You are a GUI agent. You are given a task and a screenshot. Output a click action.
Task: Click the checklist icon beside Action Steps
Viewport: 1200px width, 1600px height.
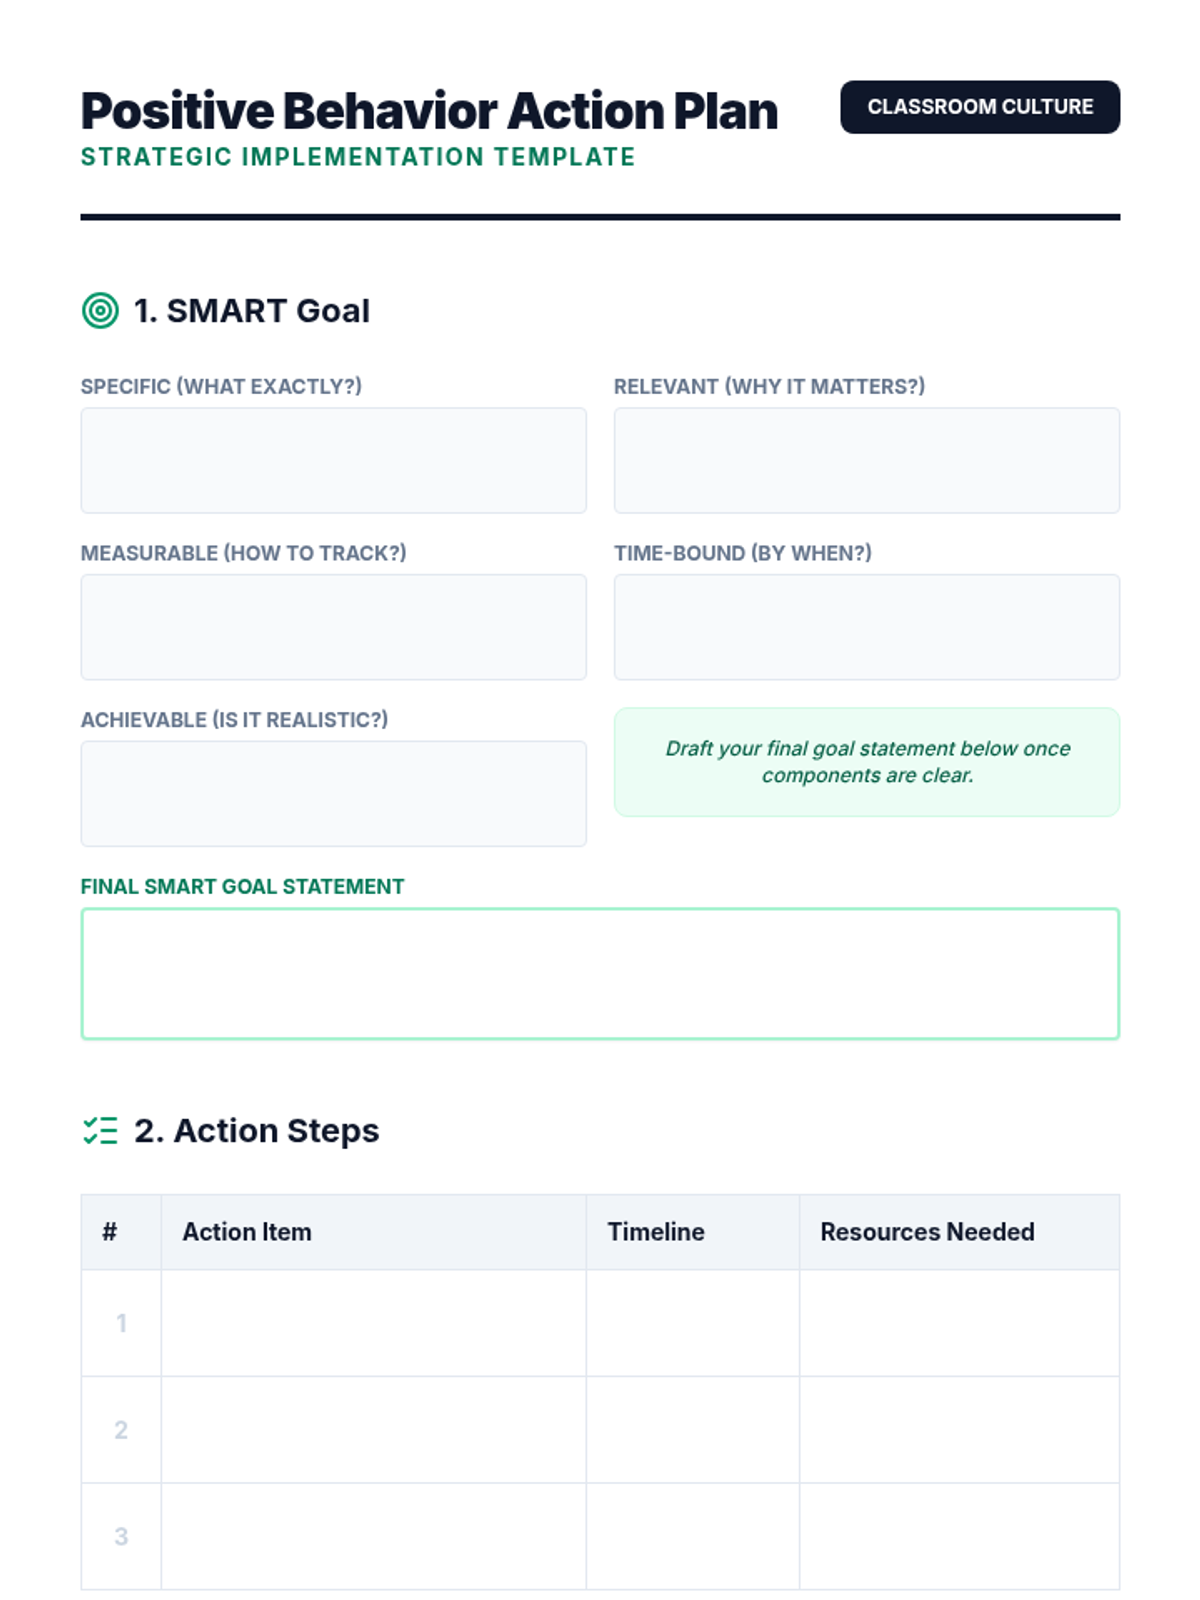(x=100, y=1131)
